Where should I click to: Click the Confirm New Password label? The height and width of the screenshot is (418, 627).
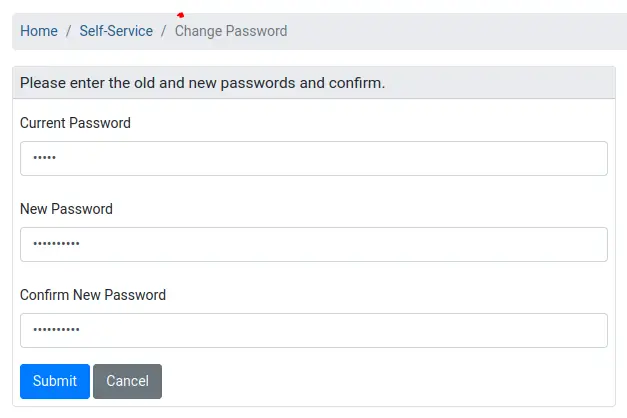(93, 295)
